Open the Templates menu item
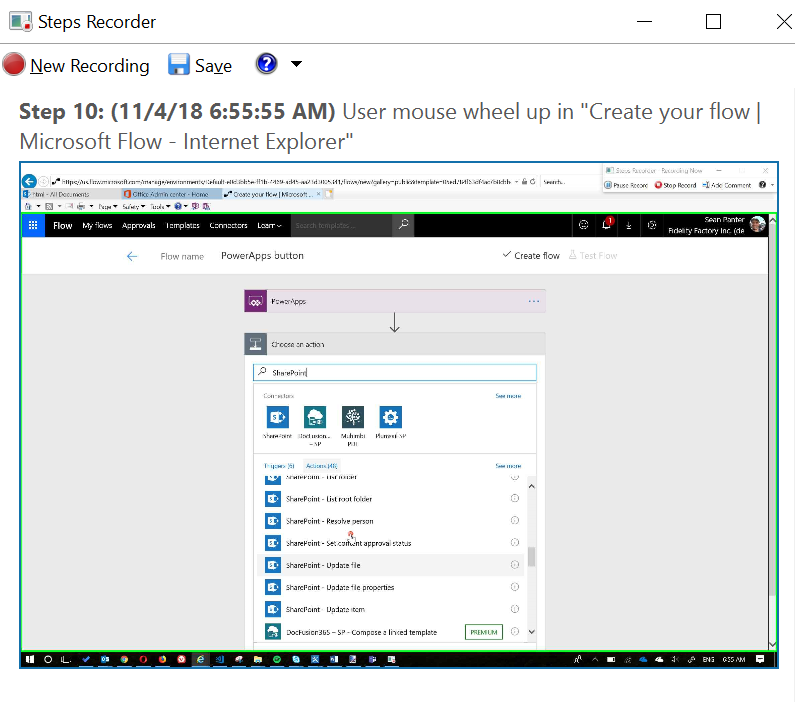 coord(183,226)
